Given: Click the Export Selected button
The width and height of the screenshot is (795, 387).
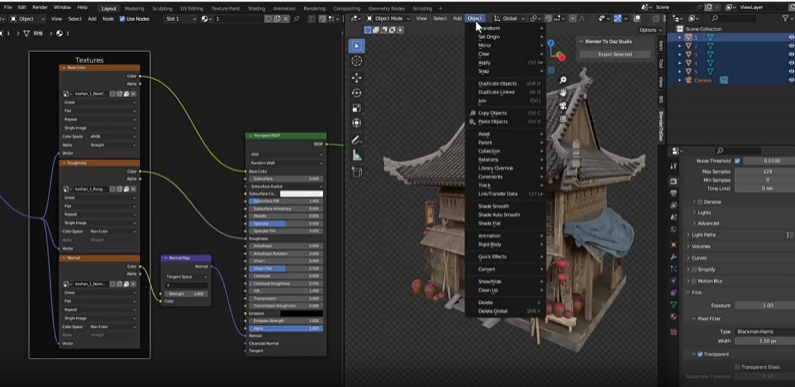Looking at the screenshot, I should tap(615, 54).
